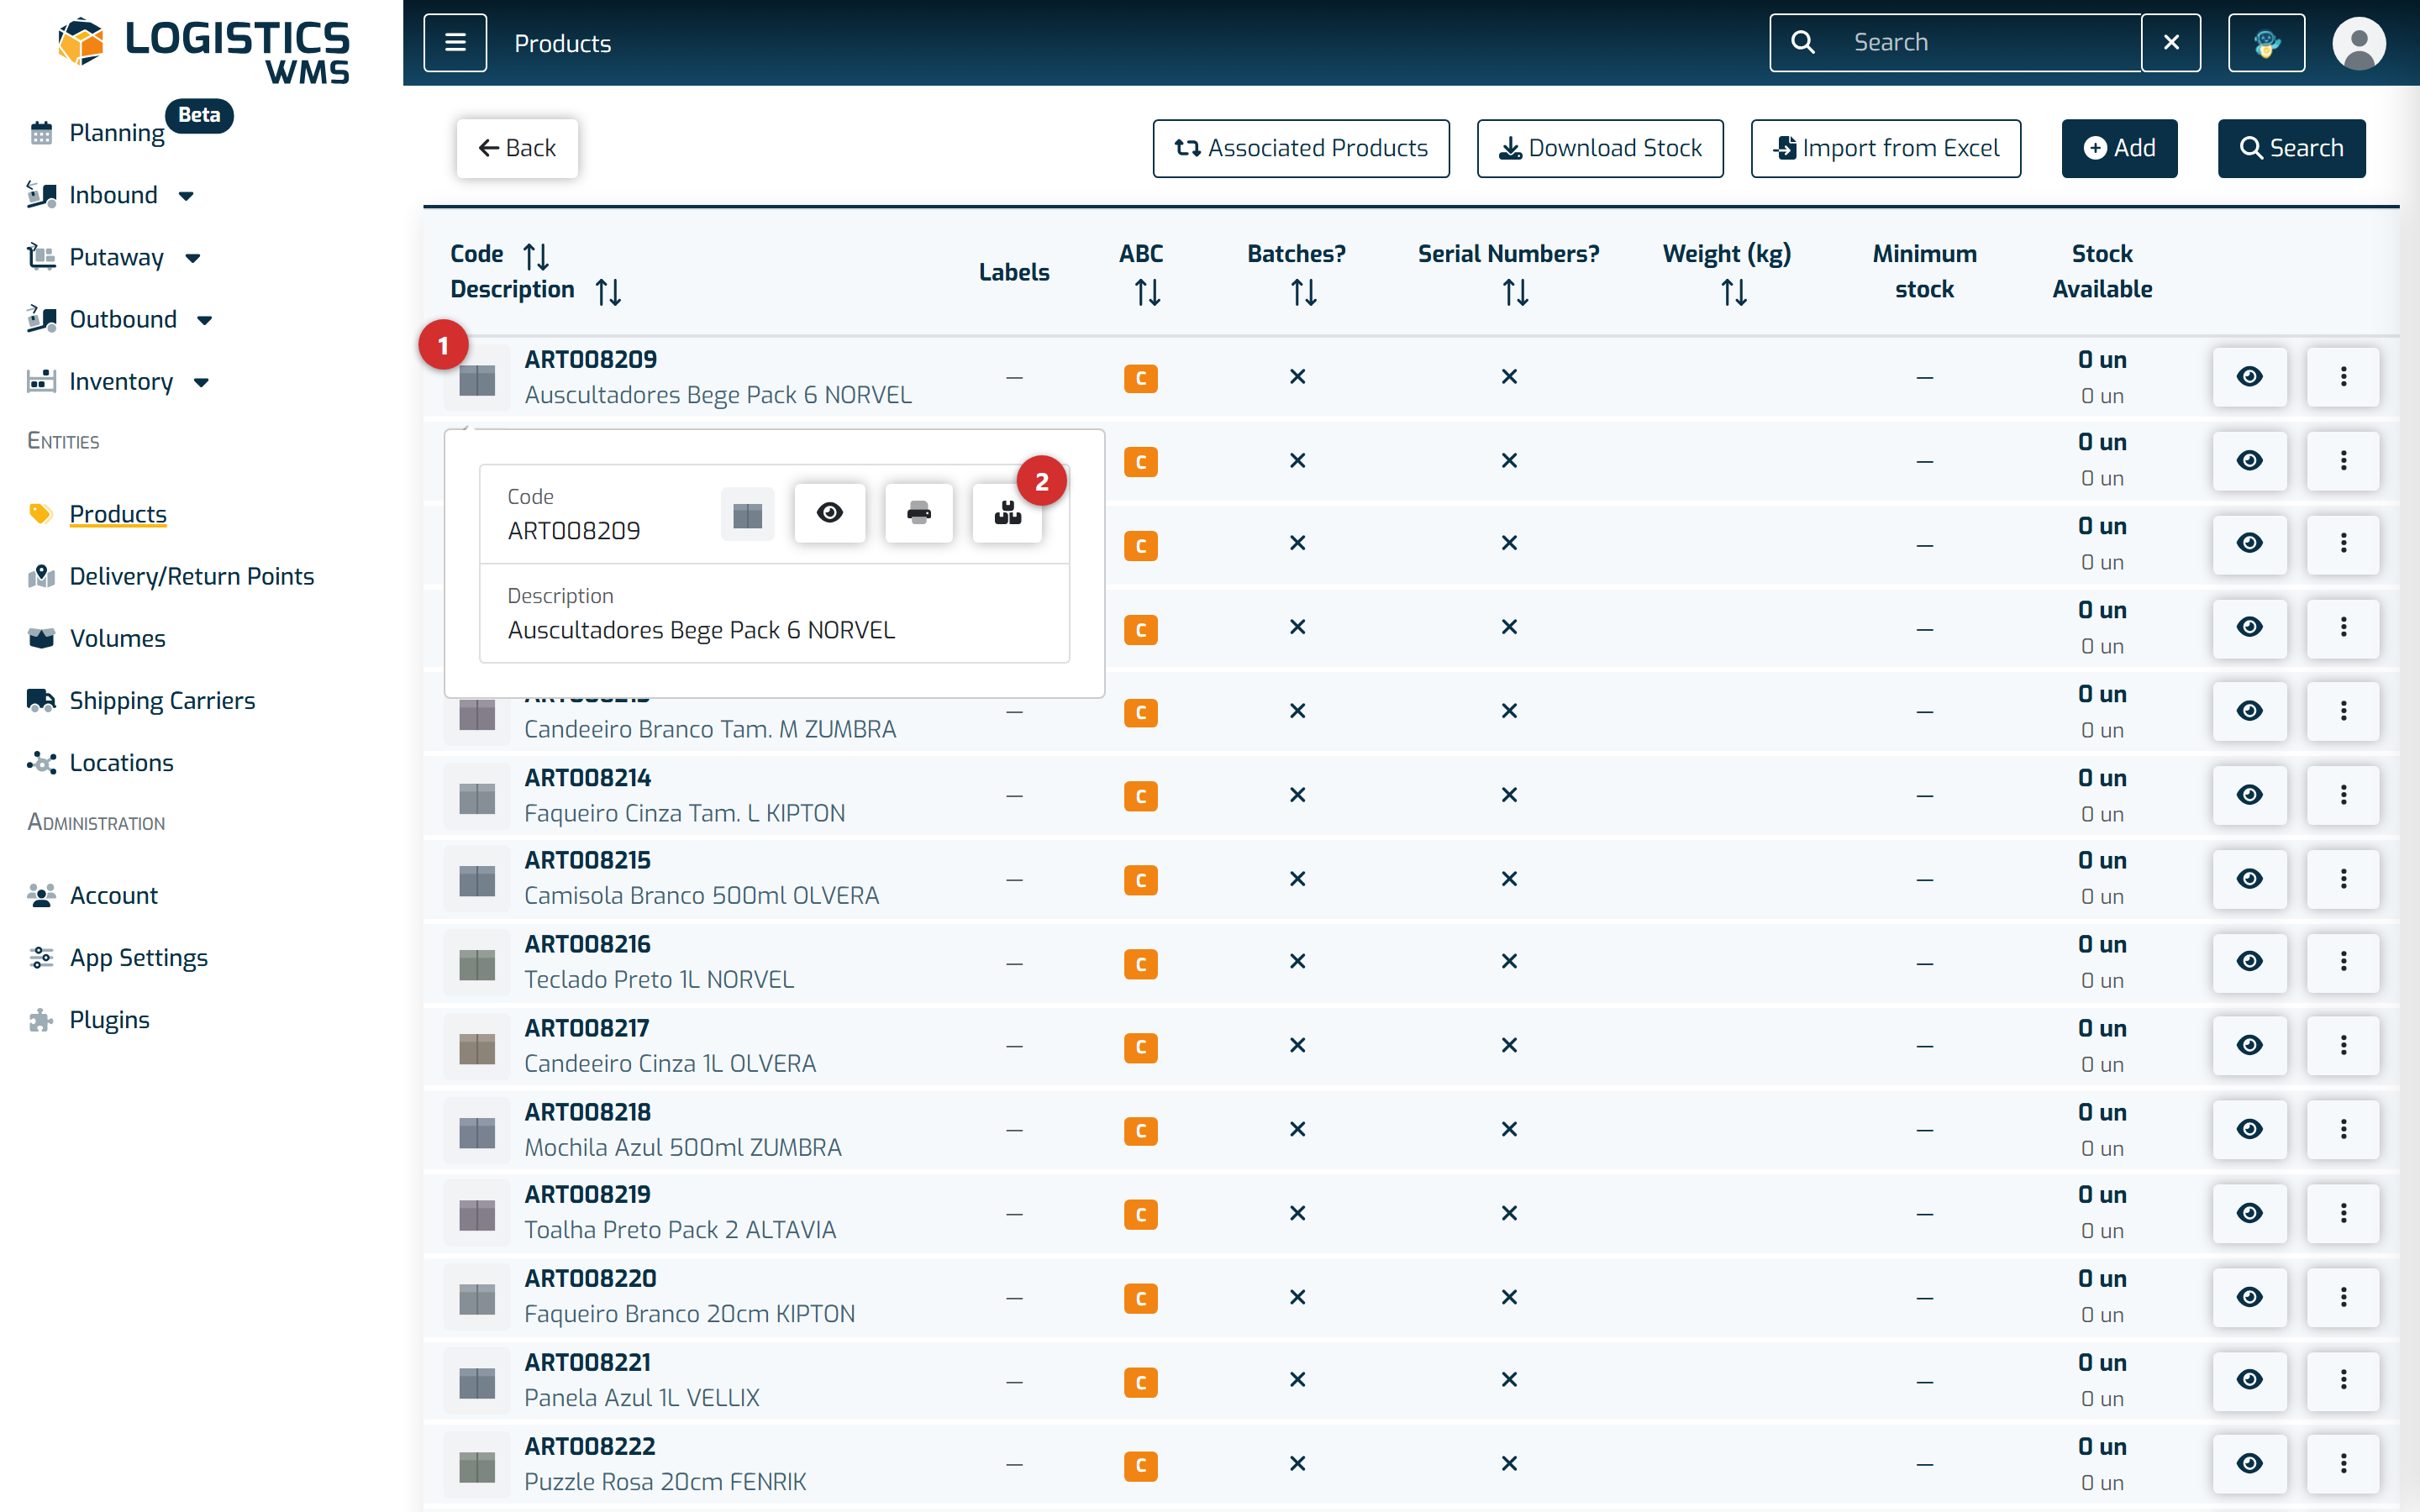Screen dimensions: 2420x1512
Task: Open more options for ART008219 row
Action: pyautogui.click(x=2343, y=1213)
